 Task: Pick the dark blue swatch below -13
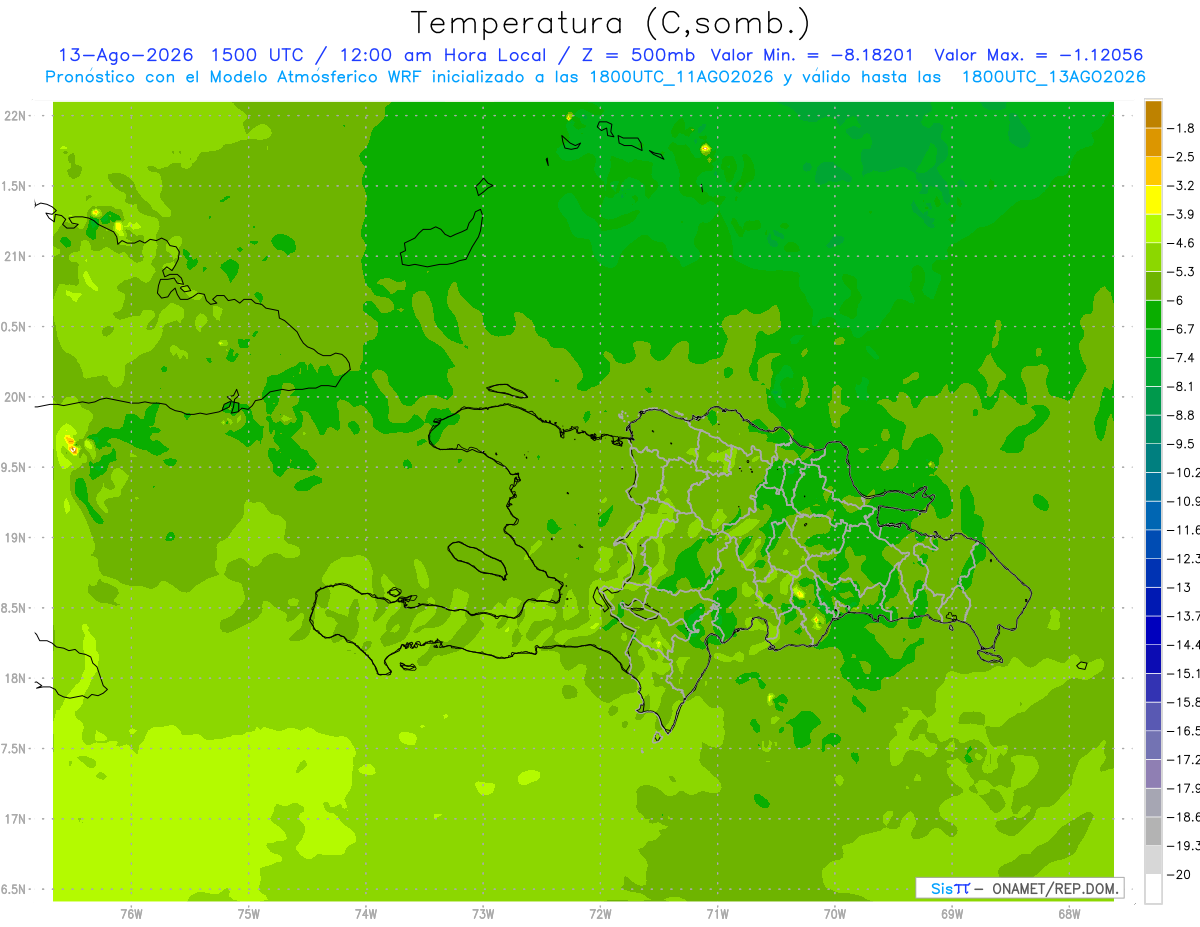1153,601
